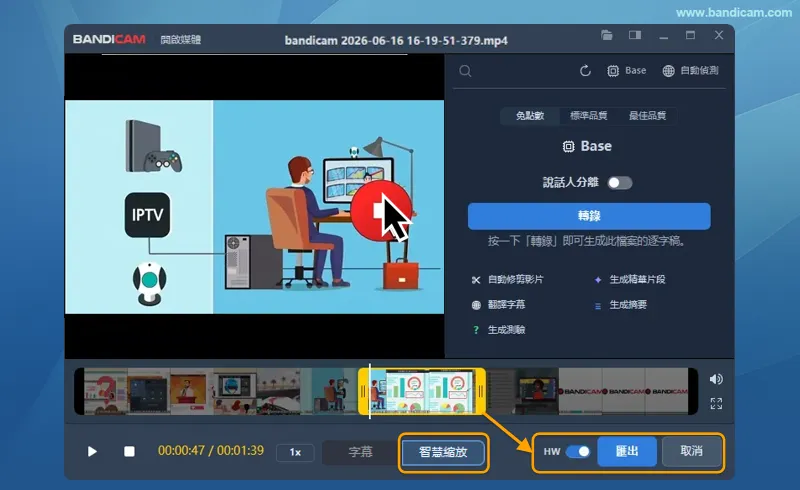Viewport: 800px width, 490px height.
Task: Play the video
Action: pos(92,452)
